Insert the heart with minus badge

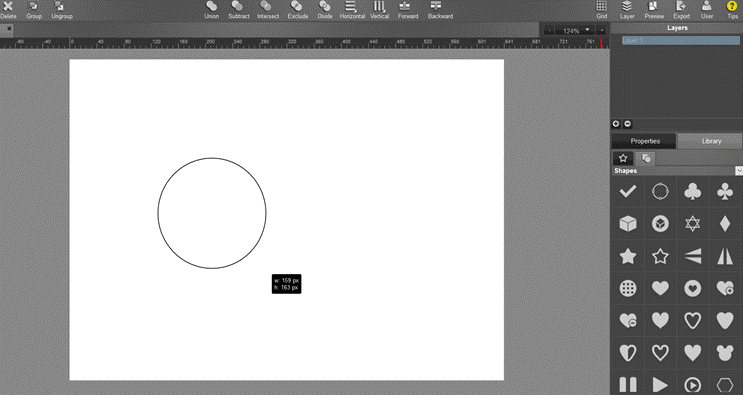pos(627,321)
